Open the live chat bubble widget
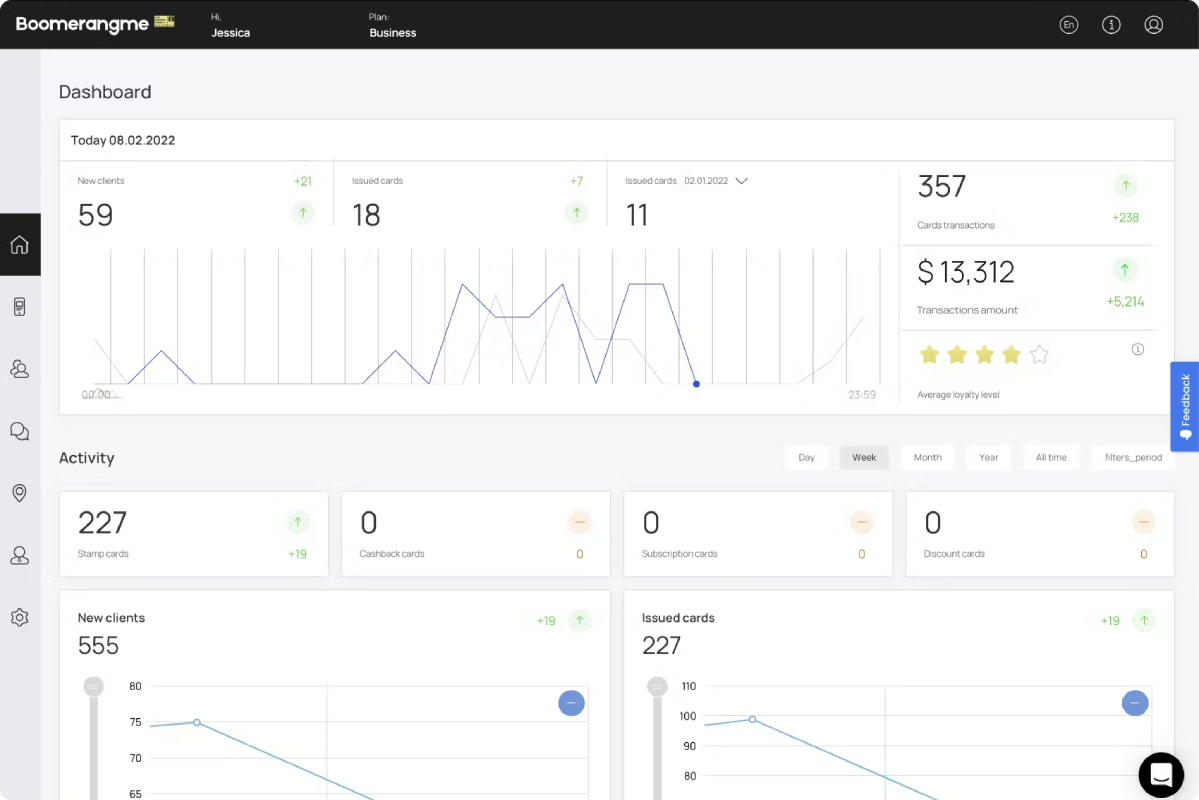Image resolution: width=1199 pixels, height=800 pixels. (1161, 775)
